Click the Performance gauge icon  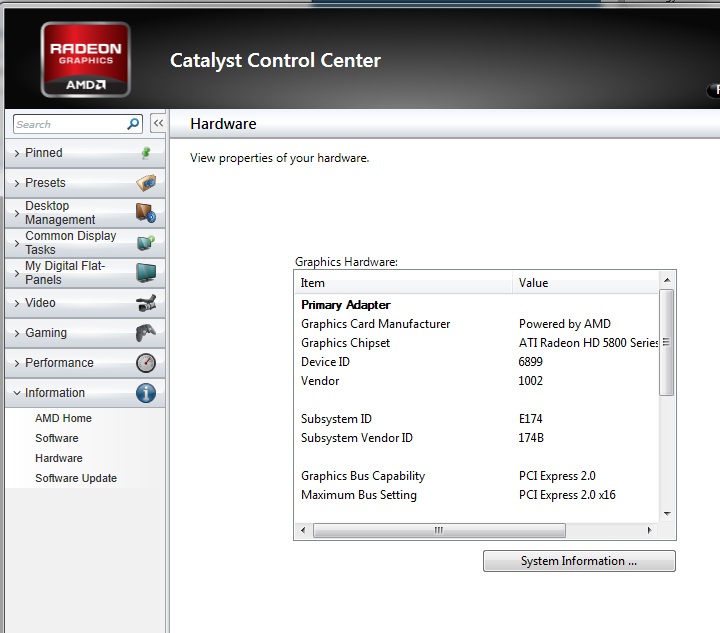pos(146,363)
